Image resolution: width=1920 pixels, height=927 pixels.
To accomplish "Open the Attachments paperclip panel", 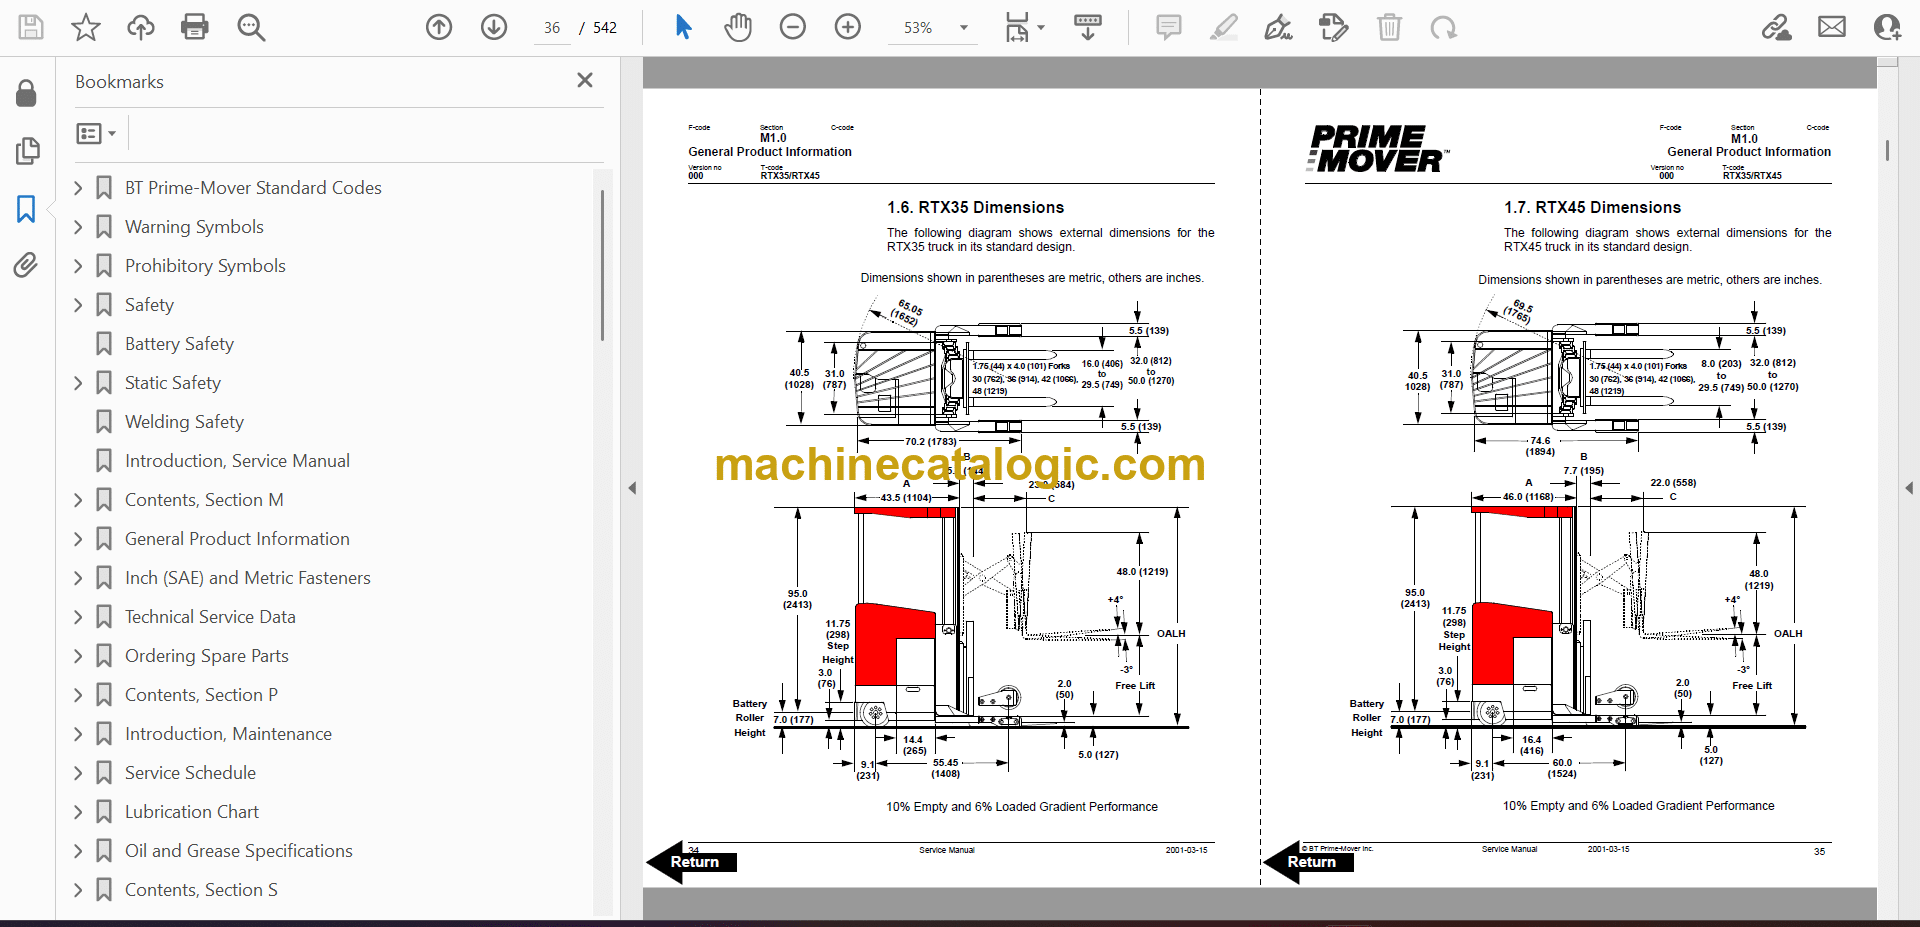I will [26, 265].
